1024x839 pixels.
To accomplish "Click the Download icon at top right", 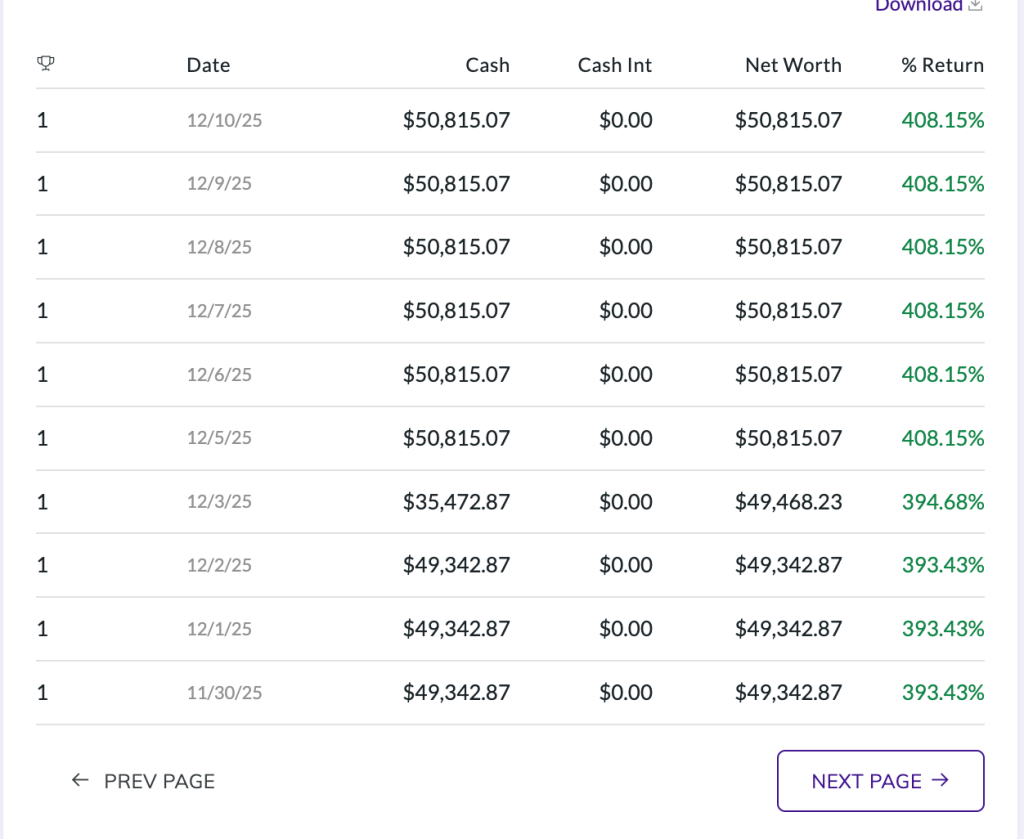I will point(975,6).
